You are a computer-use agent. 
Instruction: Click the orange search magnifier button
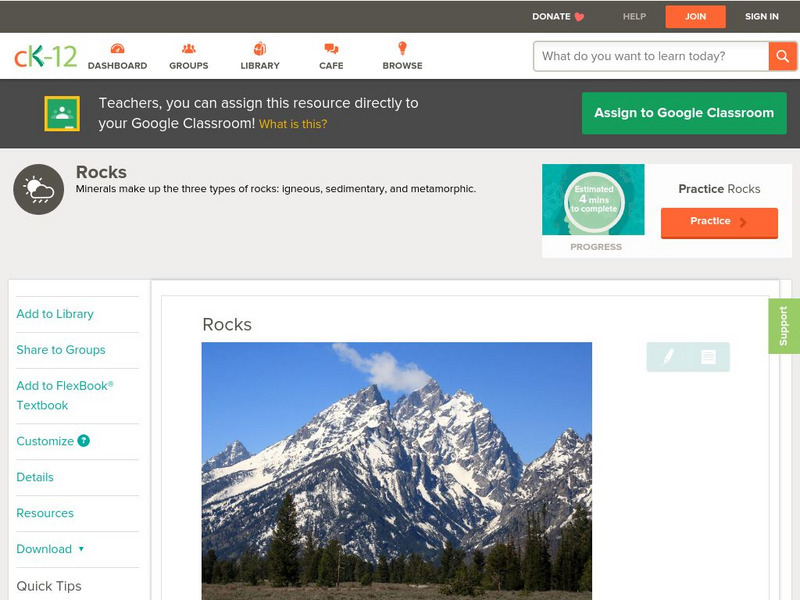point(782,56)
